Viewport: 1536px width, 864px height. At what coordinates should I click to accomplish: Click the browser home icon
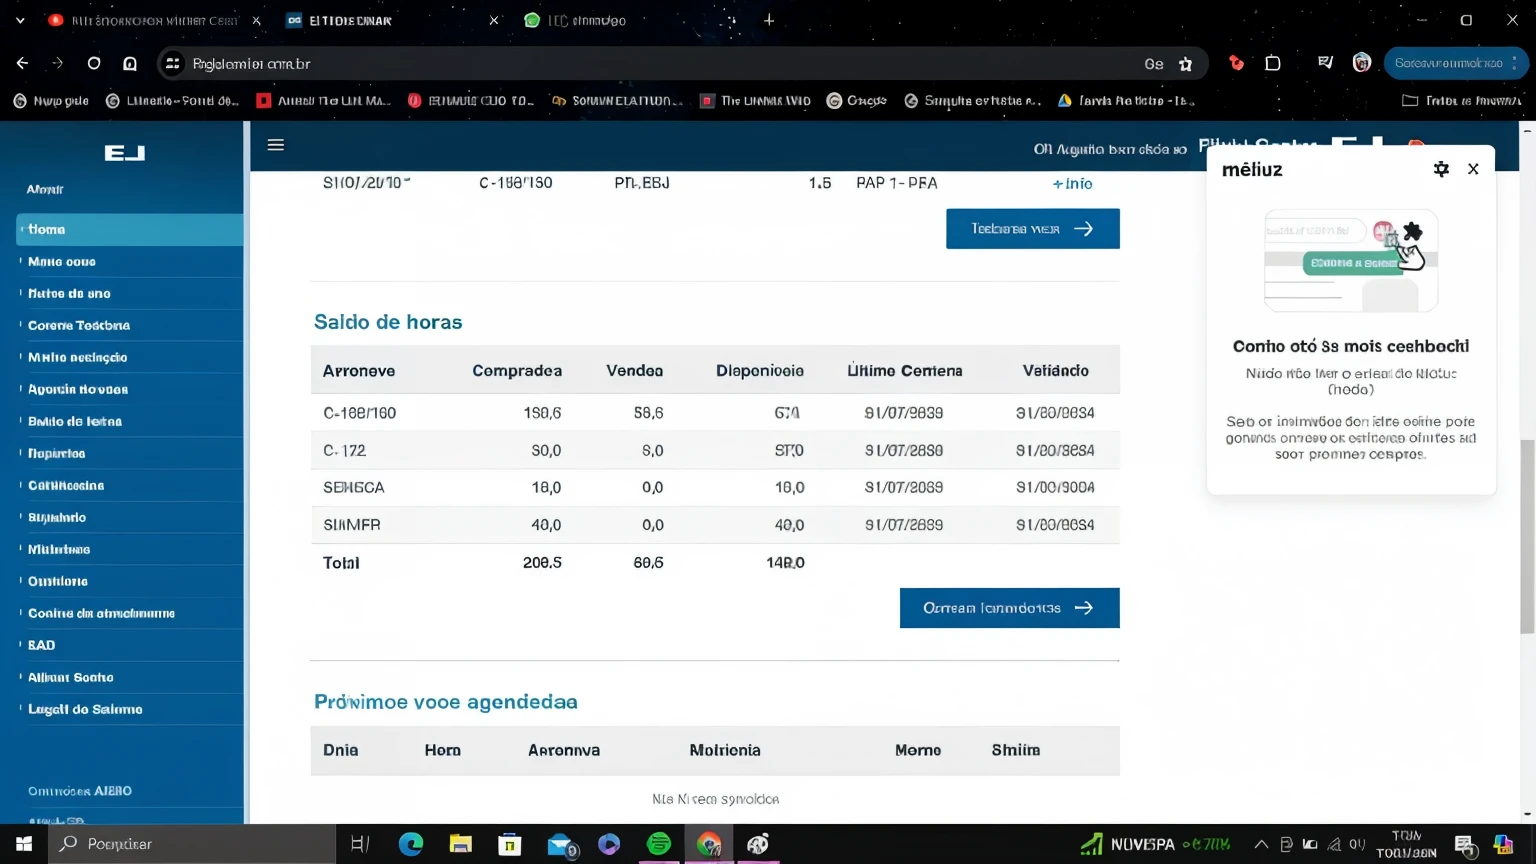click(130, 63)
